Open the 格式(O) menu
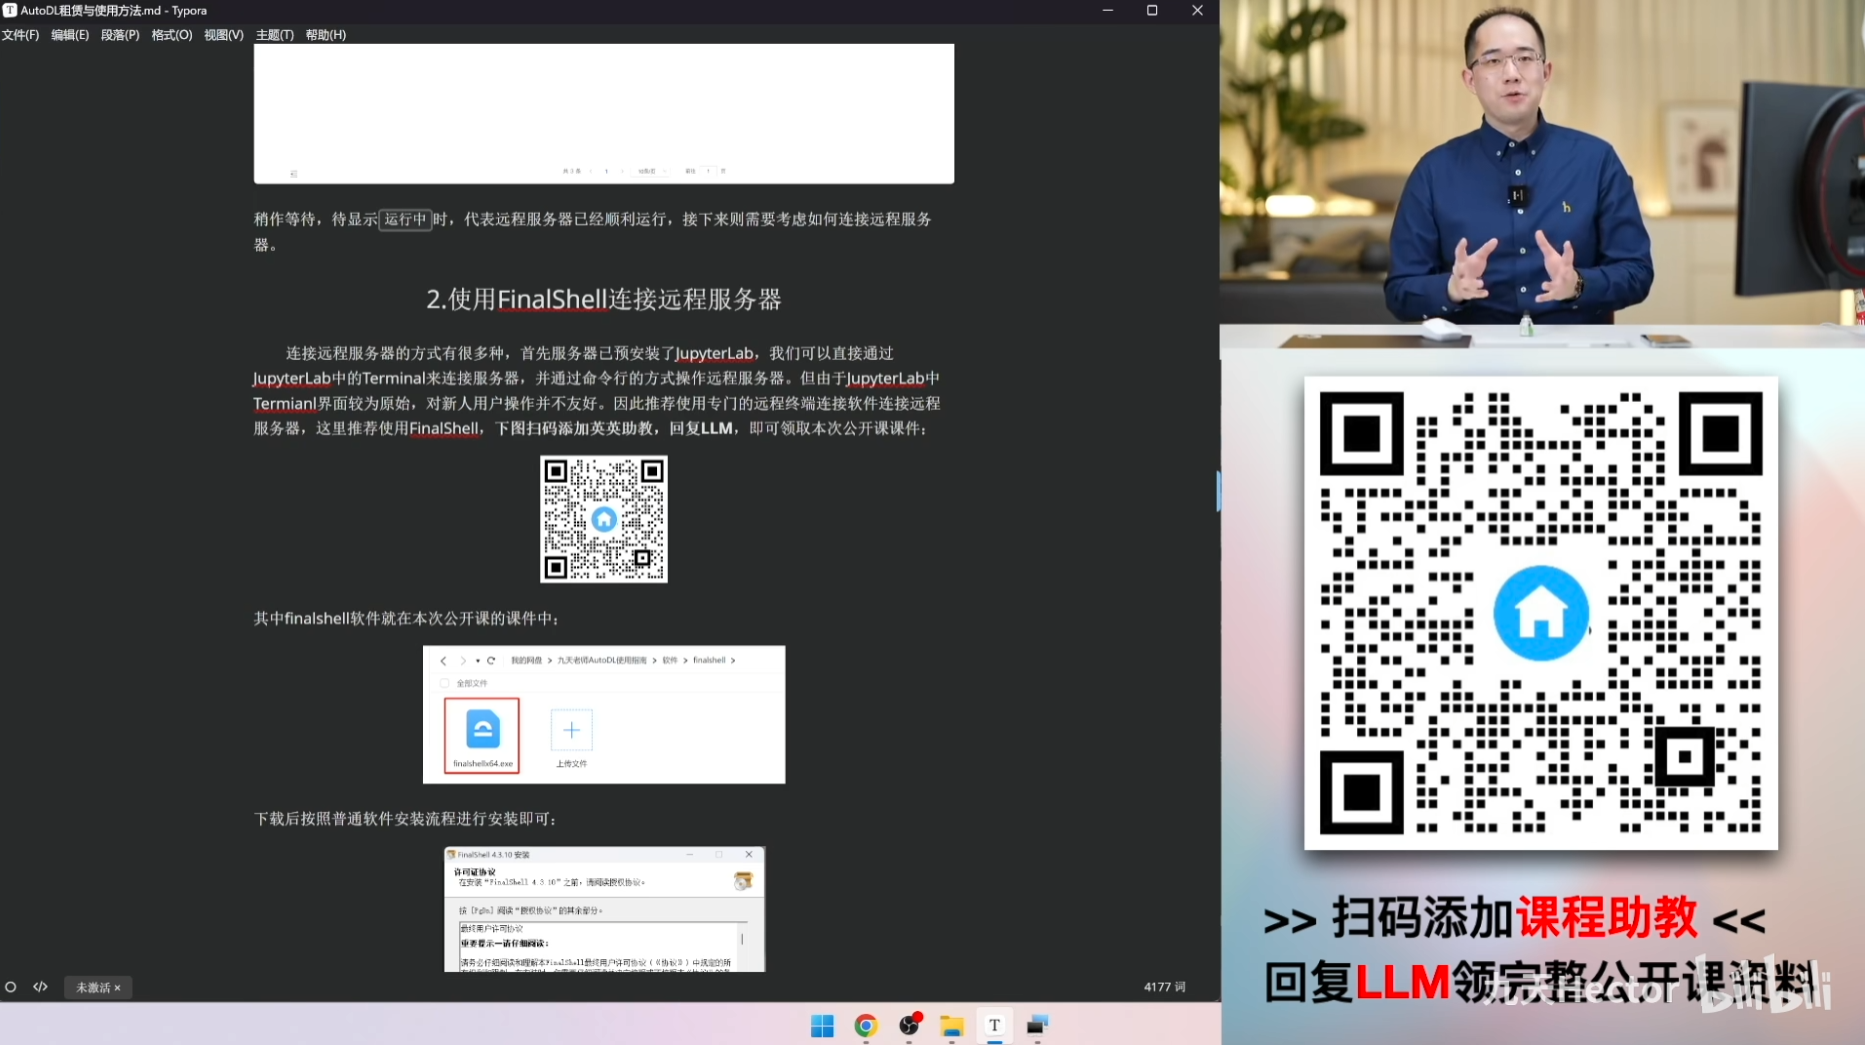Screen dimensions: 1865x1045 tap(172, 35)
